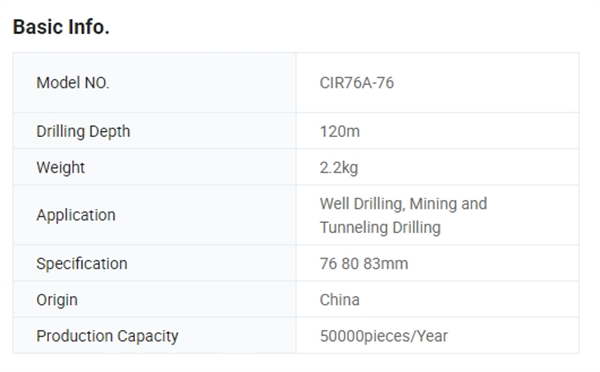Click the Well Drilling, Mining text
This screenshot has height=372, width=600.
[389, 204]
